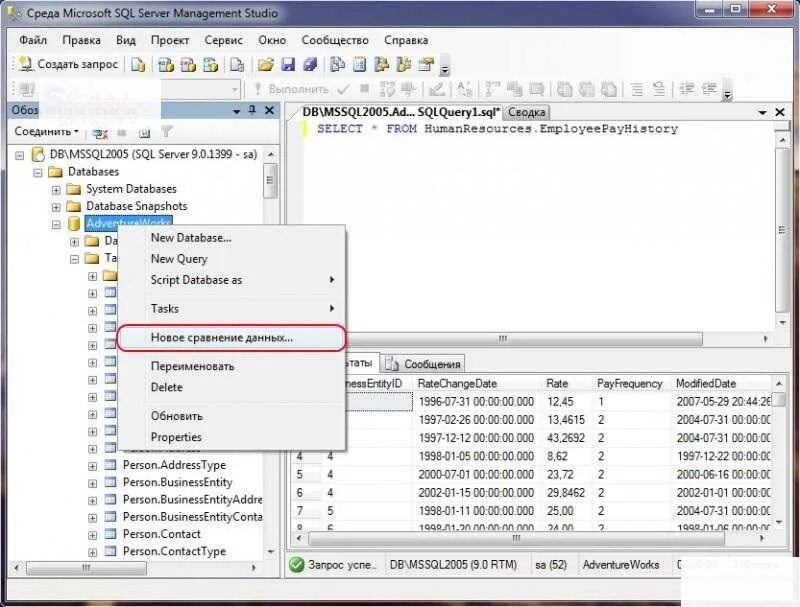Screen dimensions: 800x607
Task: Click Display Estimated Execution Plan icon
Action: (x=387, y=90)
